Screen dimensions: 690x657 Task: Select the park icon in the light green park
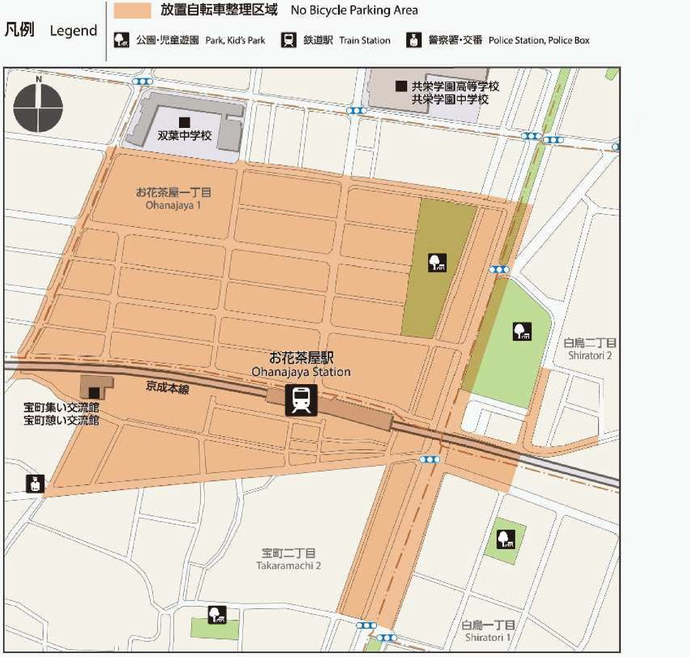click(520, 331)
